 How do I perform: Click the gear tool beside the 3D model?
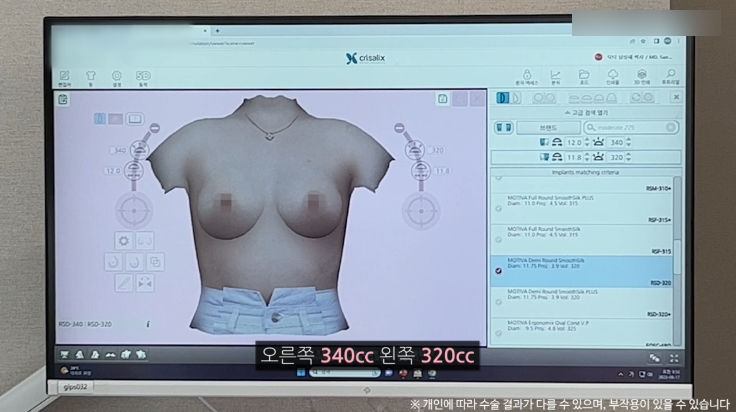point(123,241)
